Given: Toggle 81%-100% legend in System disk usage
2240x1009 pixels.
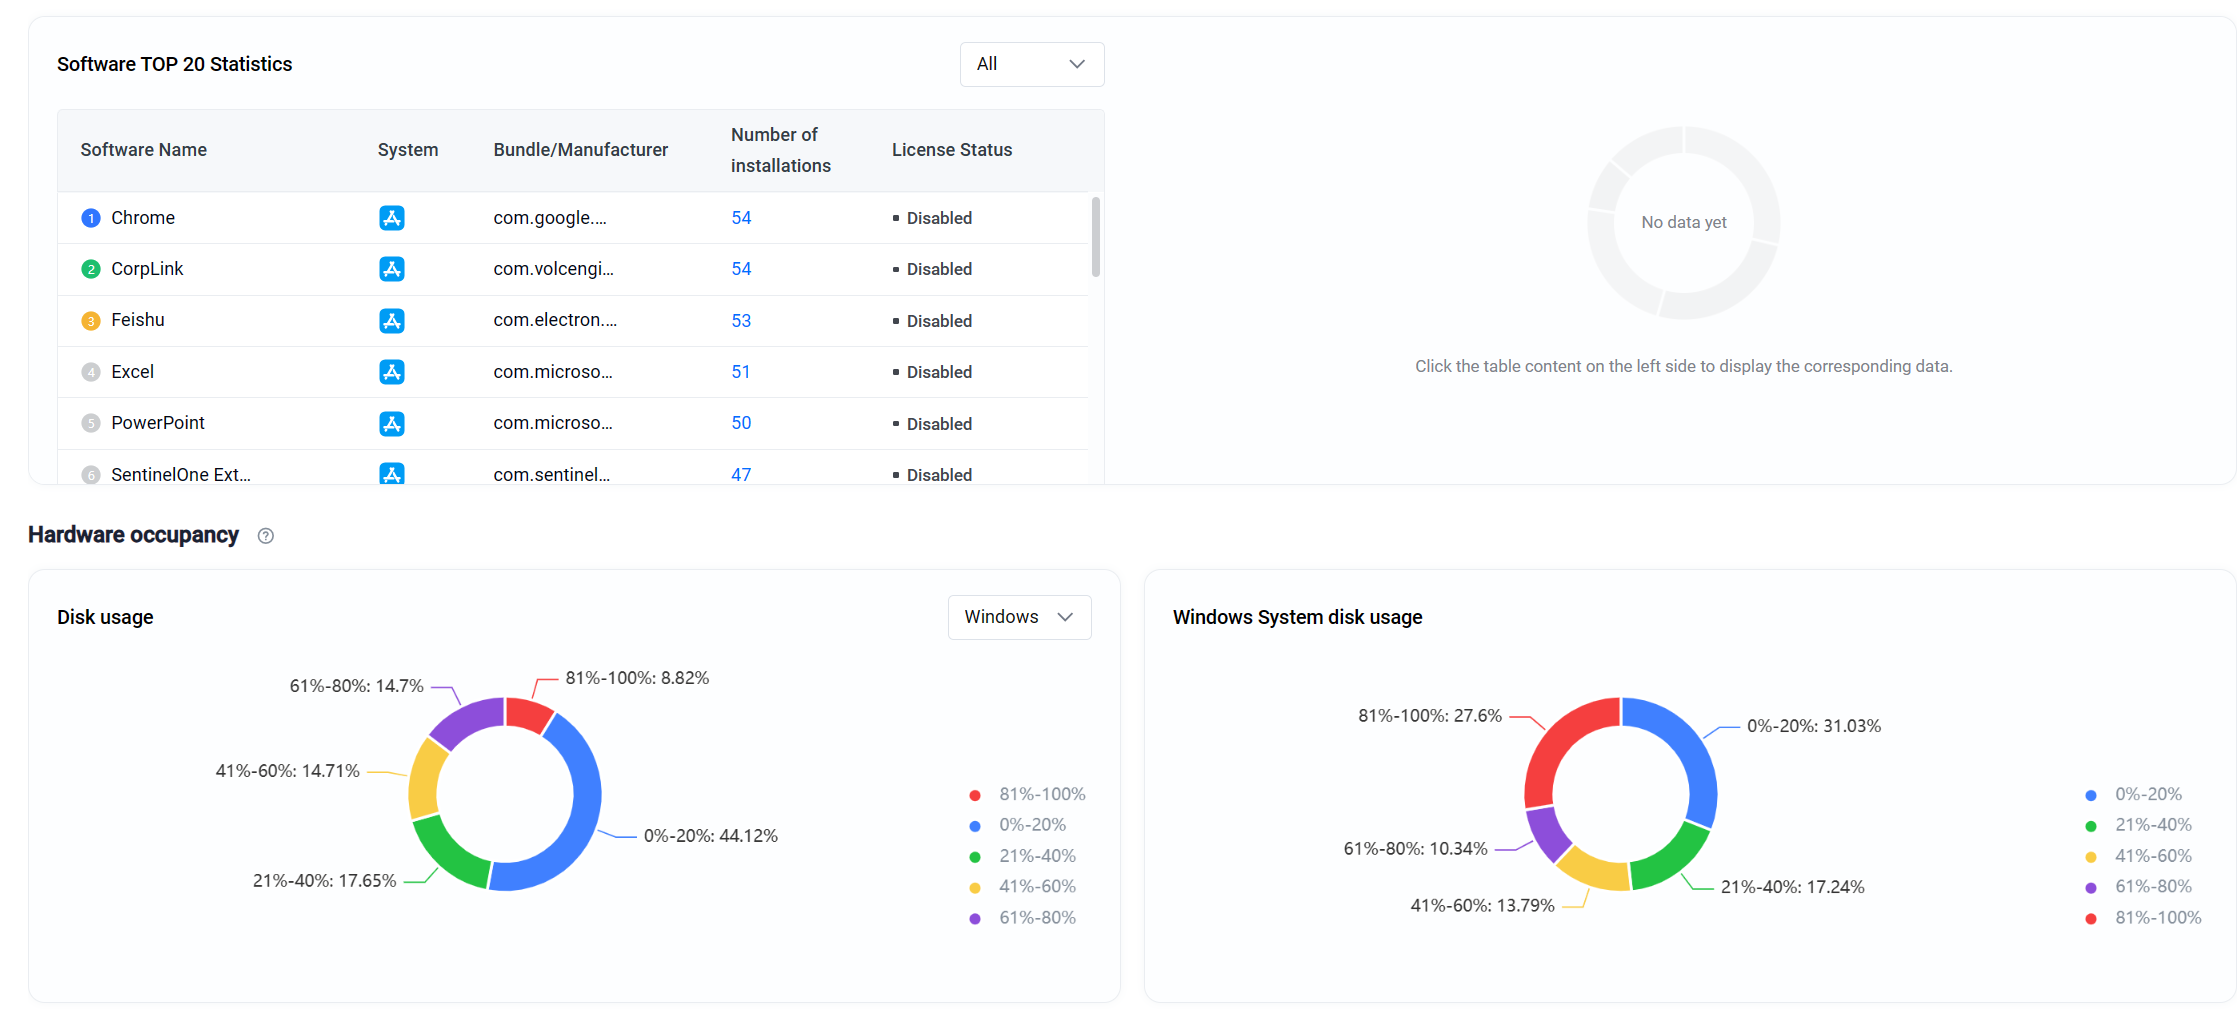Looking at the screenshot, I should click(x=2144, y=918).
